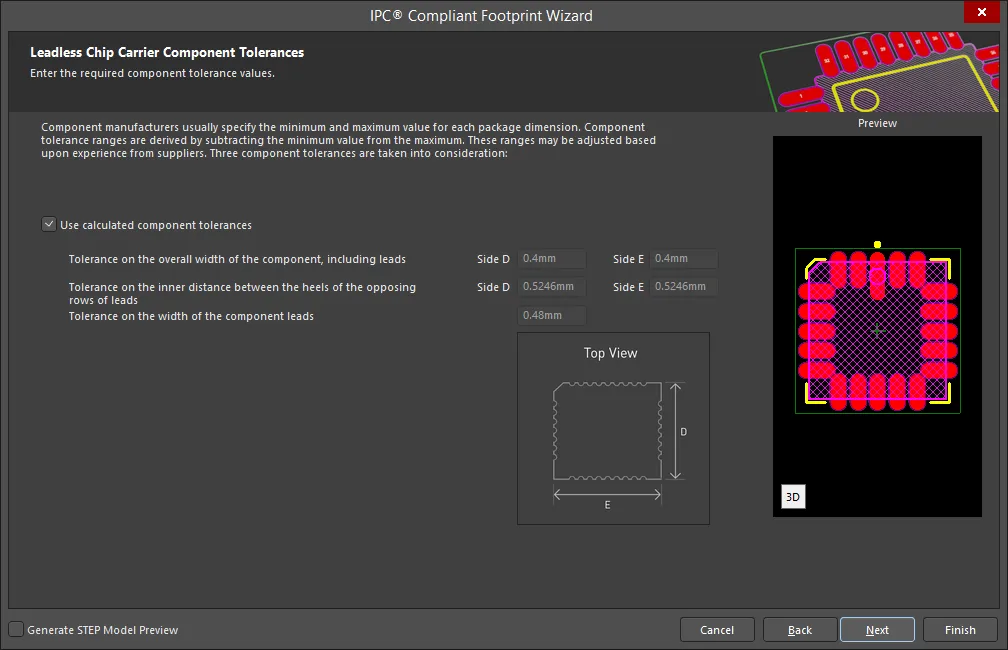This screenshot has width=1008, height=650.
Task: Select the heel distance Side E tolerance field
Action: click(683, 287)
